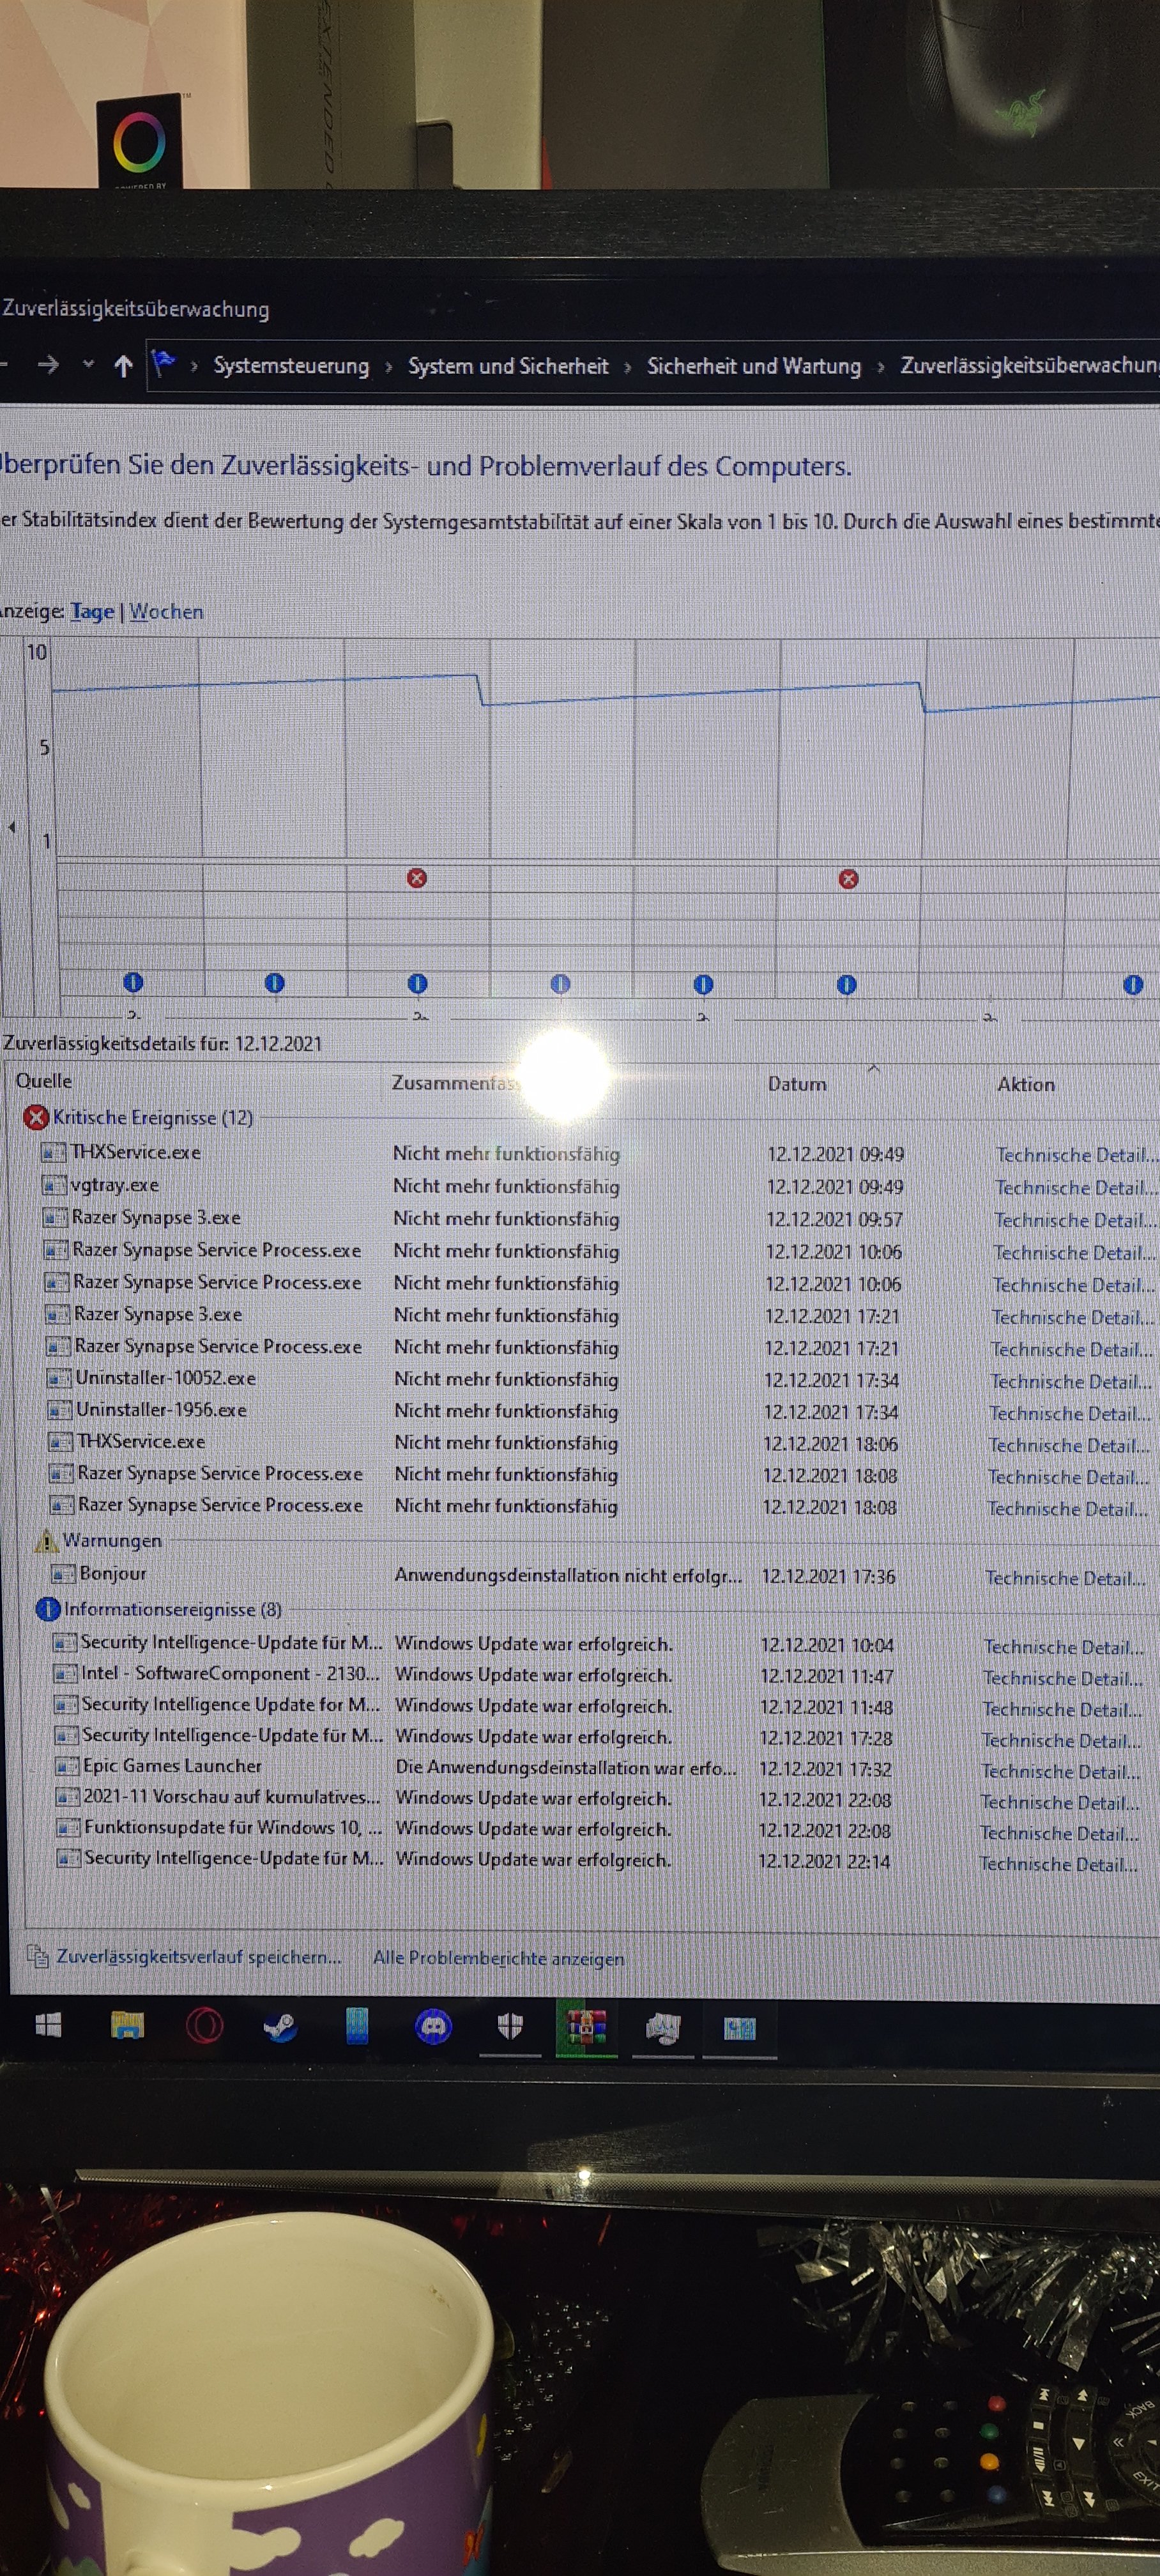The image size is (1160, 2576).
Task: Click Zuverlässigkeitsverlauf speichern link
Action: coord(199,1956)
